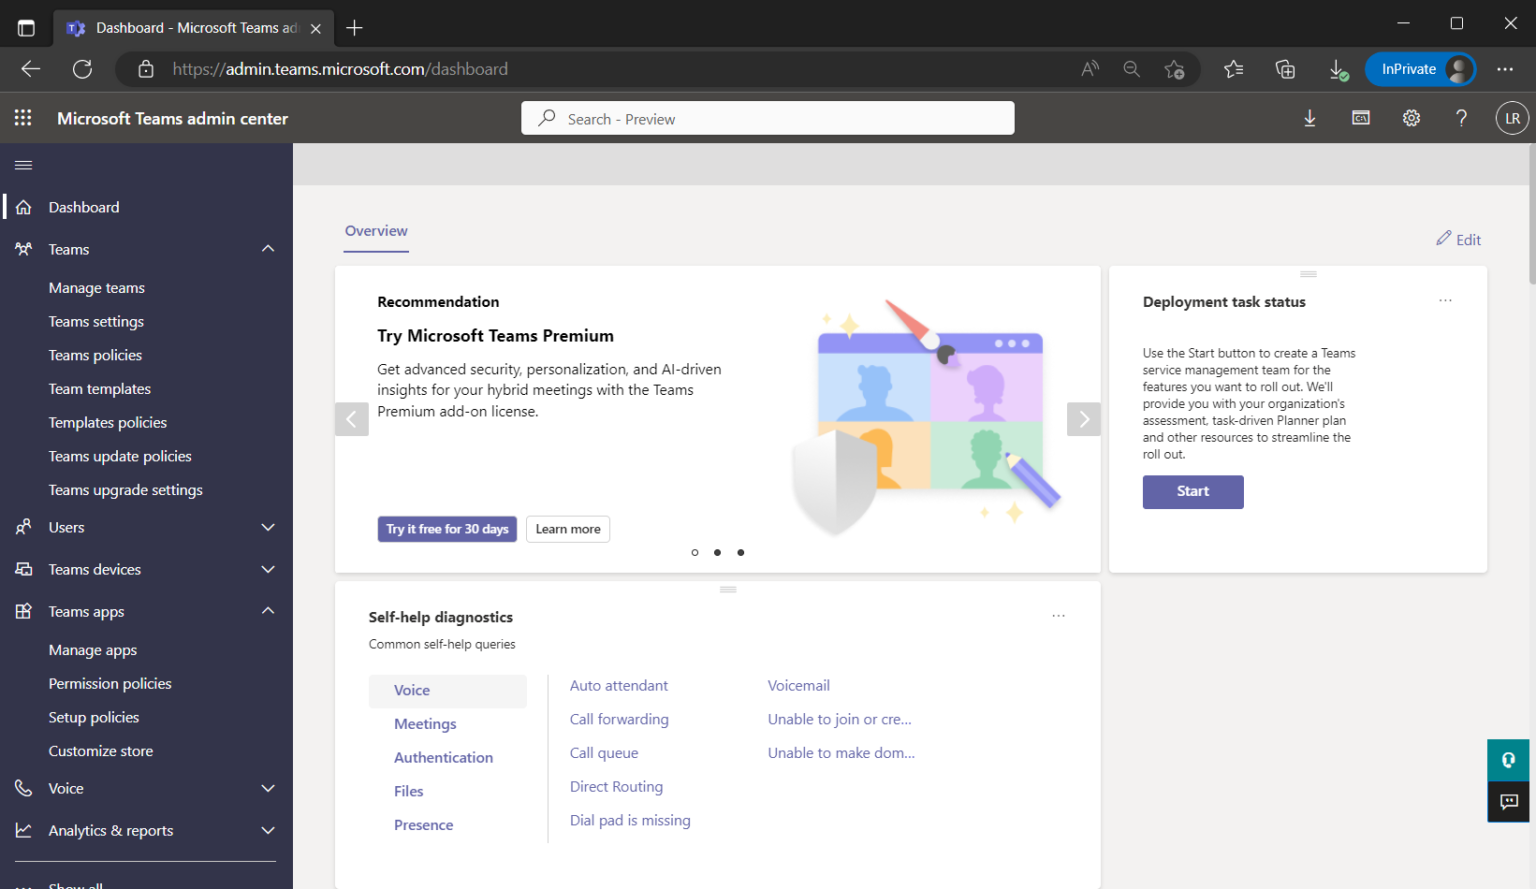Click the settings gear in the top bar

[x=1411, y=117]
